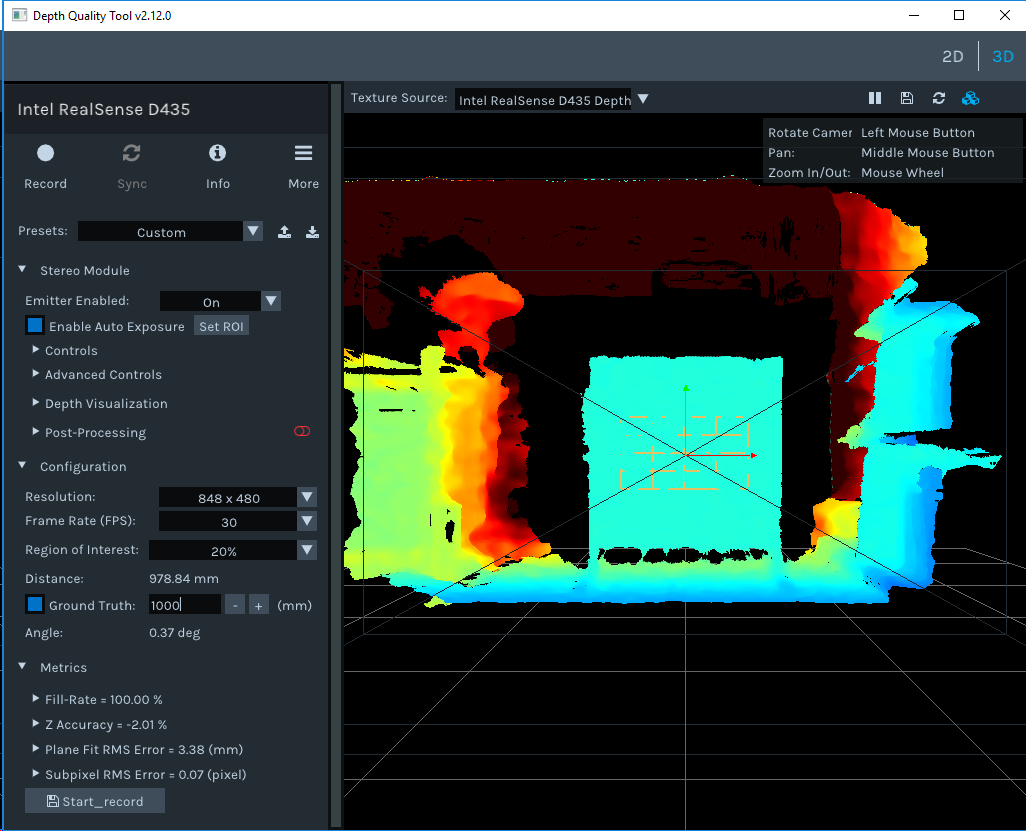This screenshot has height=831, width=1026.
Task: Expand the Z Accuracy metric
Action: pyautogui.click(x=36, y=724)
